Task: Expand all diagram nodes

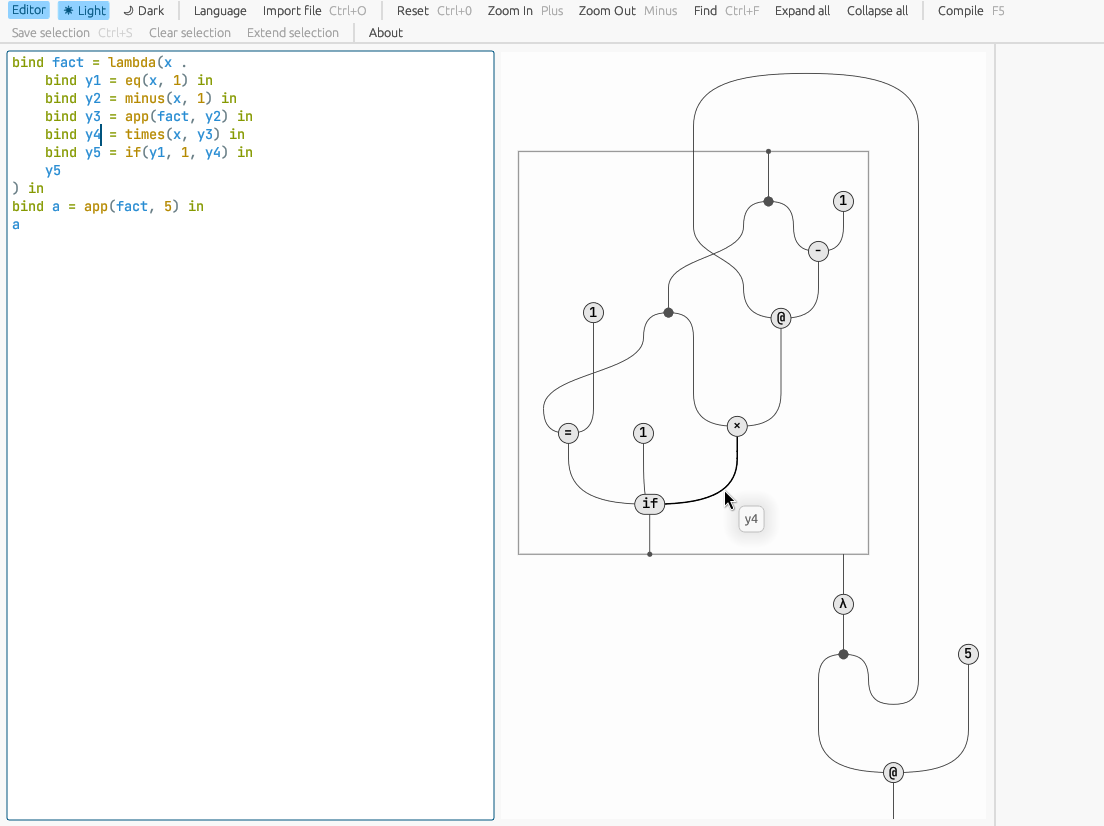Action: coord(802,10)
